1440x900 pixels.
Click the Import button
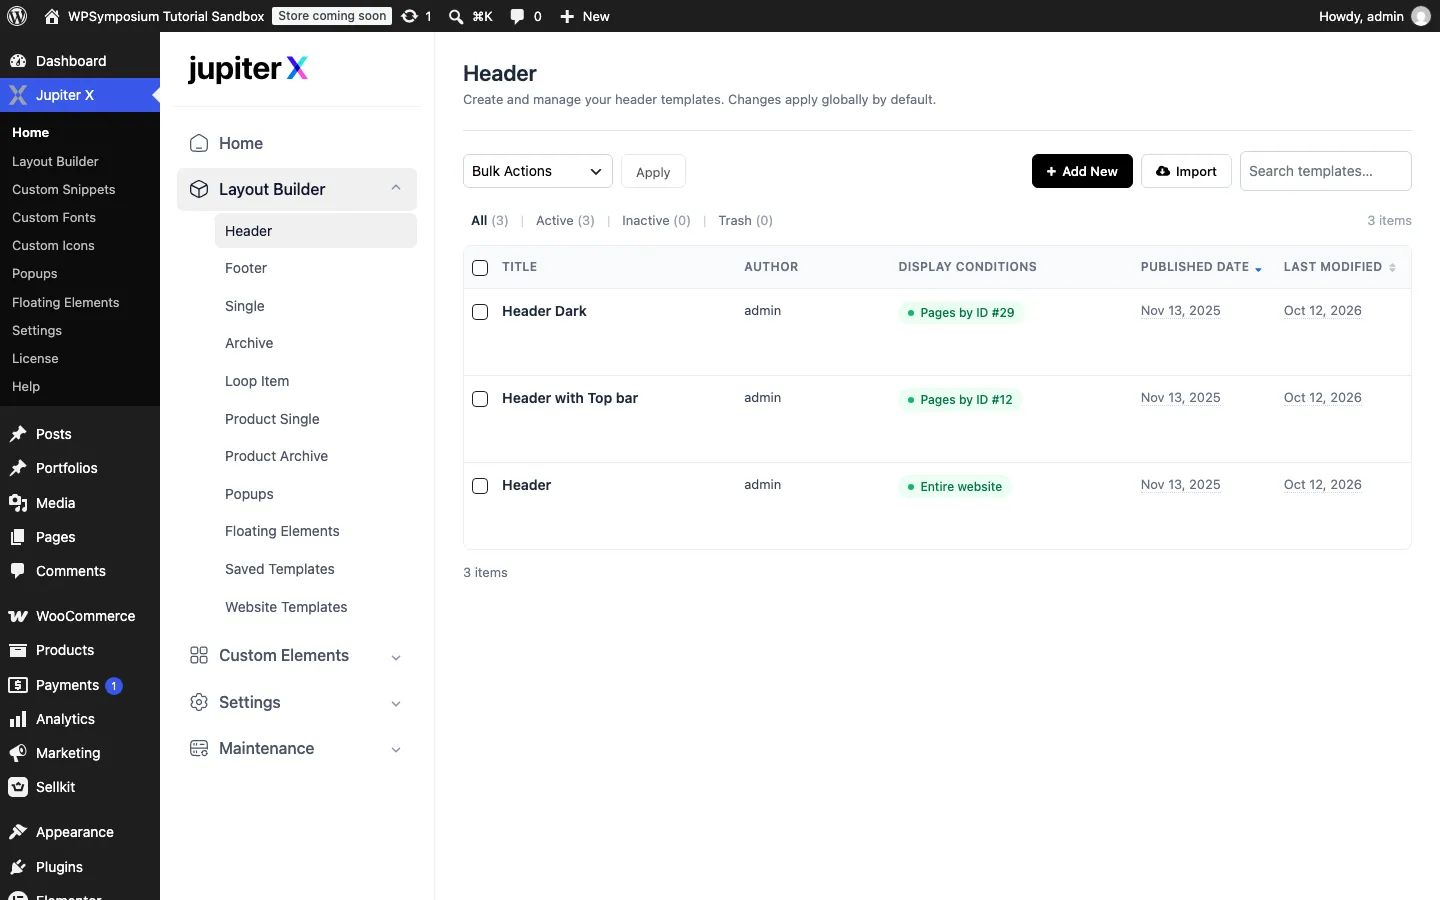pyautogui.click(x=1186, y=171)
